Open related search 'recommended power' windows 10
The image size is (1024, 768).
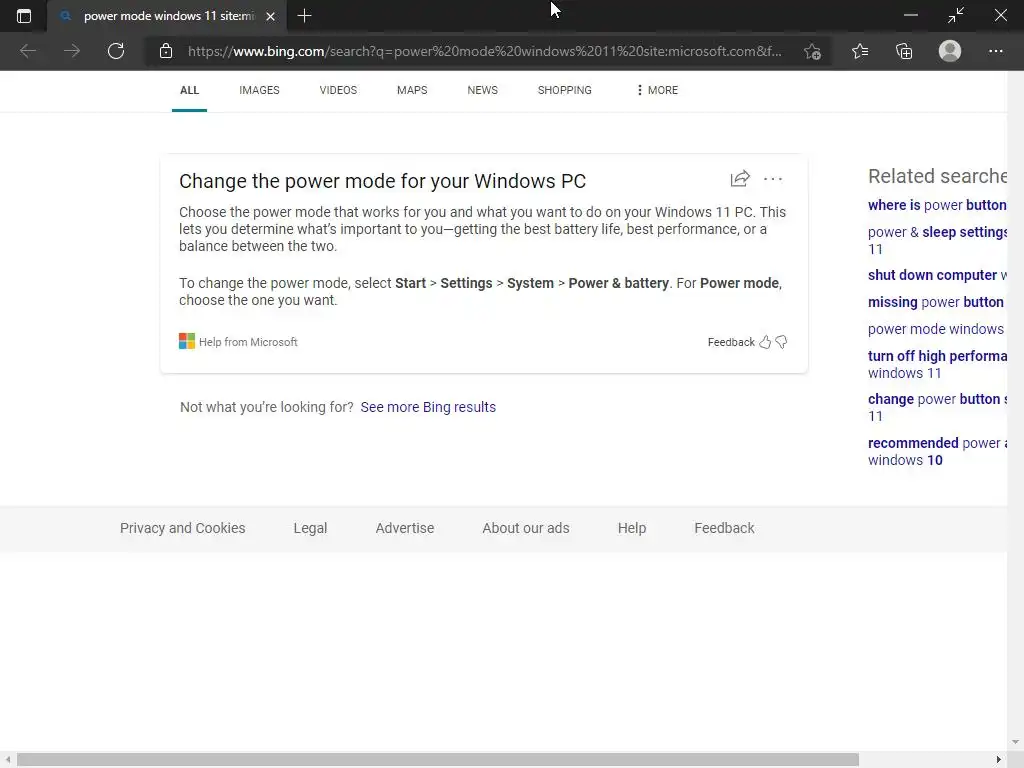937,451
